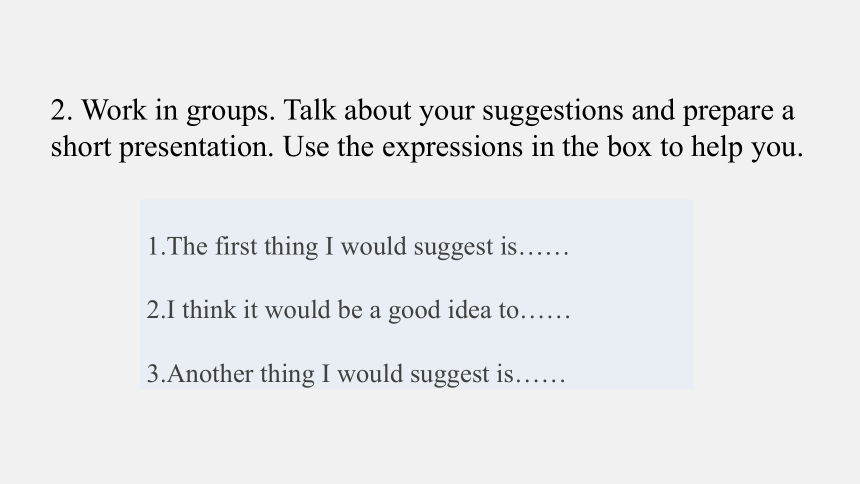Select the line "I think it would be a good idea to"
This screenshot has height=484, width=860.
pos(343,311)
